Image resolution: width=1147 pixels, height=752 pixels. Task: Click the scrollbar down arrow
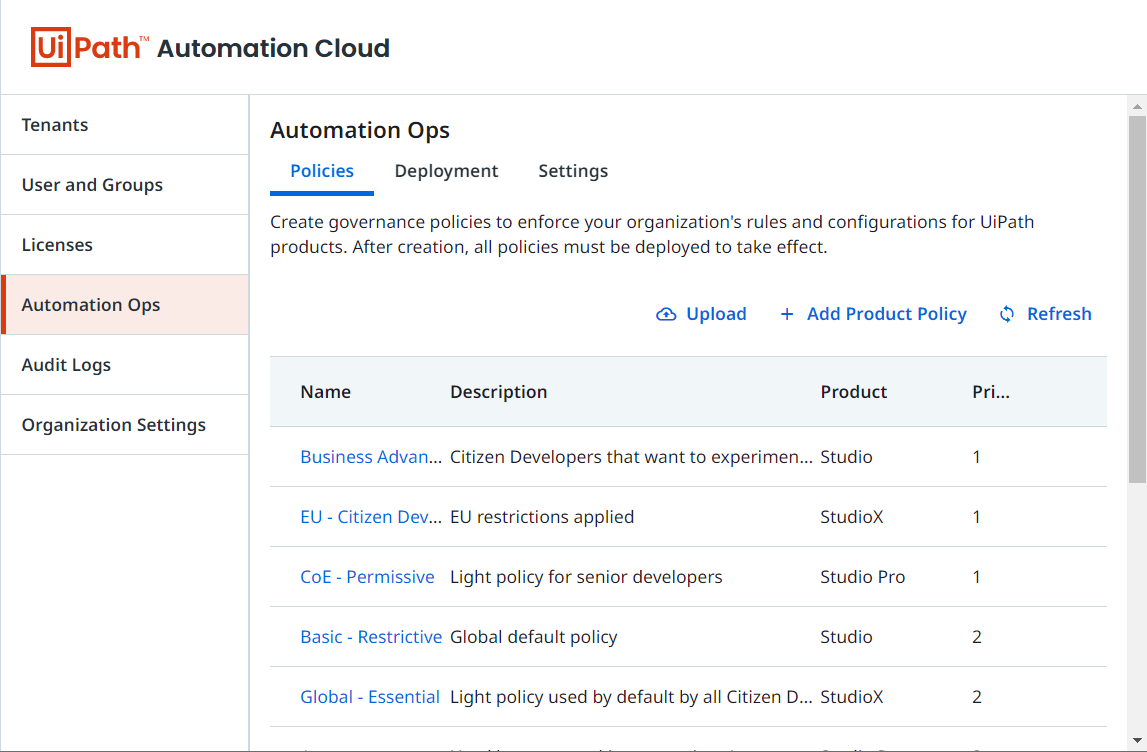pos(1137,740)
